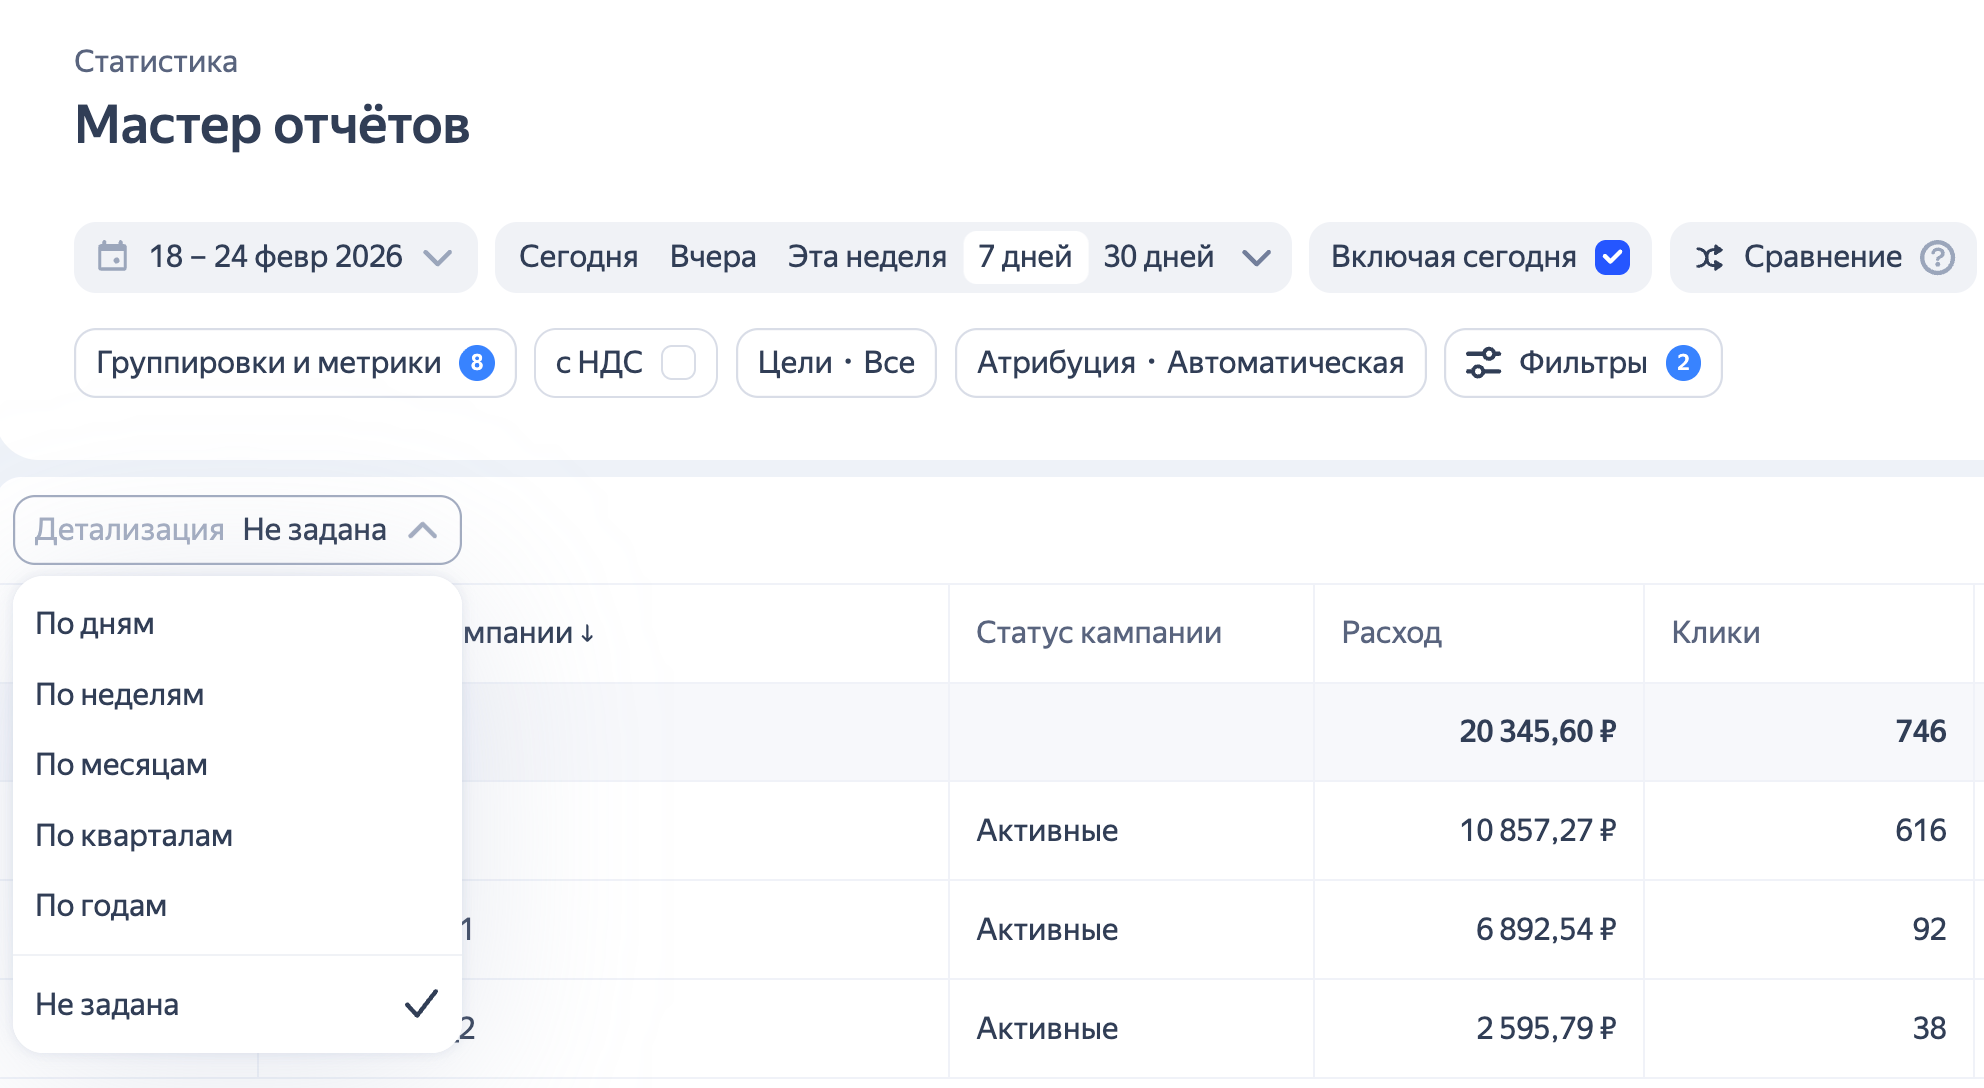Enable the с НДС checkbox
This screenshot has height=1088, width=1984.
click(x=679, y=363)
